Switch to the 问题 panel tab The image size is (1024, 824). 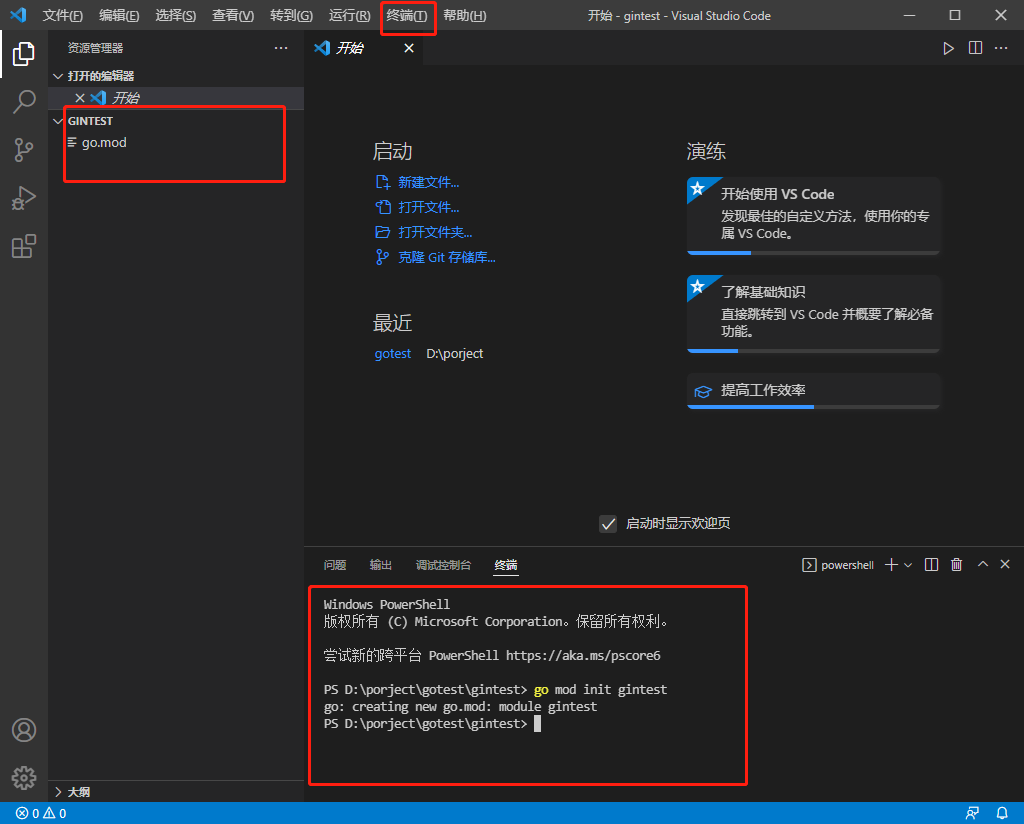pyautogui.click(x=335, y=565)
